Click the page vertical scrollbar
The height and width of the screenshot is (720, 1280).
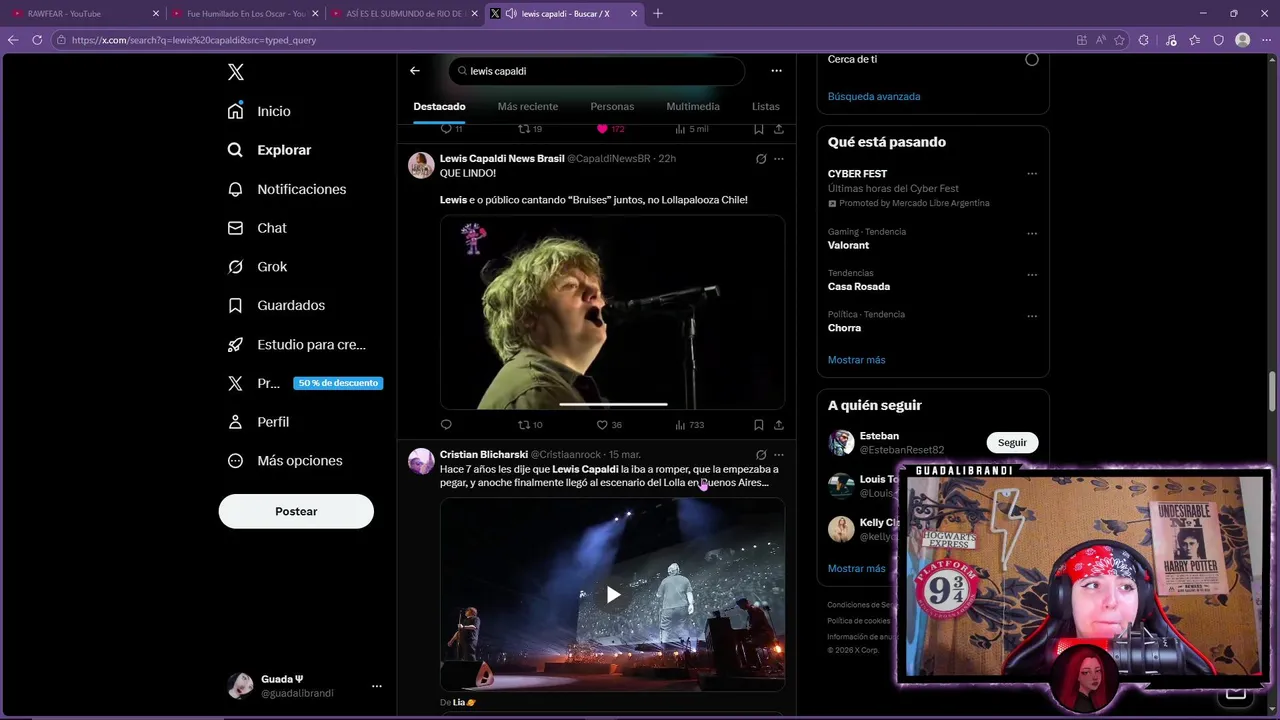pos(1273,390)
